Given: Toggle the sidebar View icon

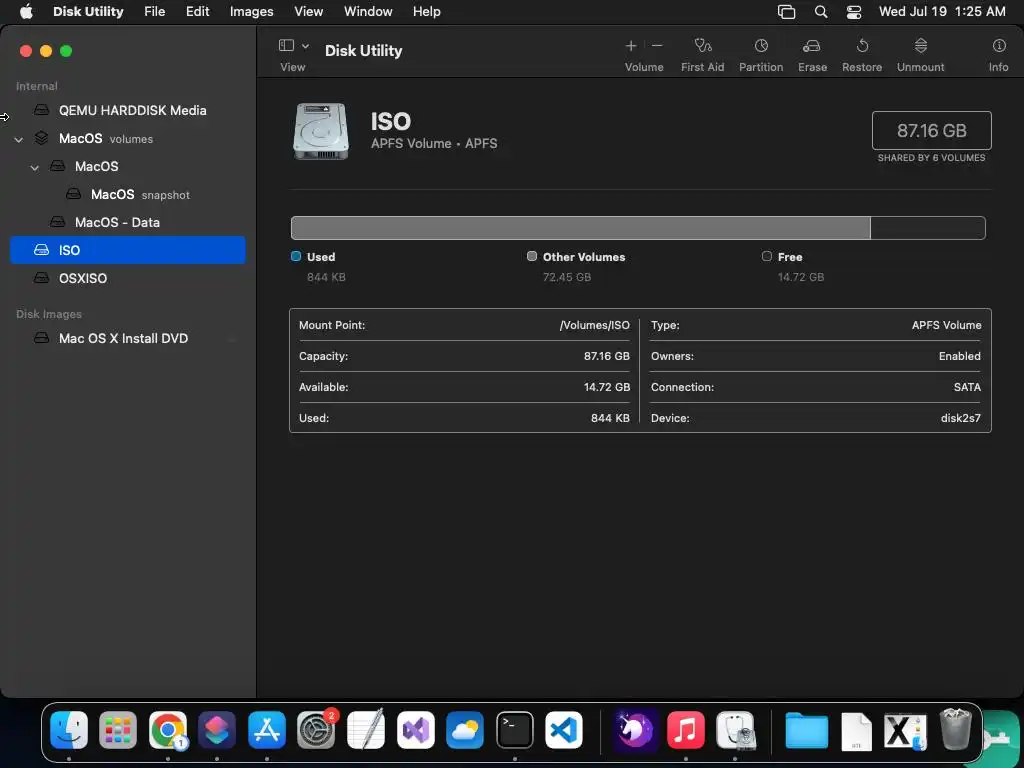Looking at the screenshot, I should (286, 45).
